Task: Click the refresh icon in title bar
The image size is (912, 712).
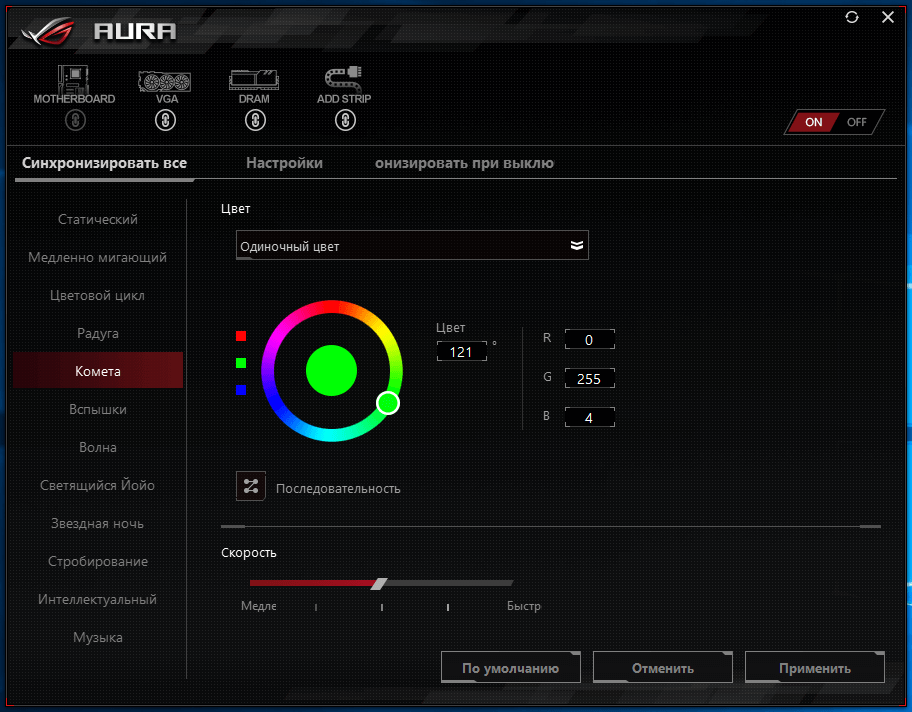Action: tap(852, 17)
